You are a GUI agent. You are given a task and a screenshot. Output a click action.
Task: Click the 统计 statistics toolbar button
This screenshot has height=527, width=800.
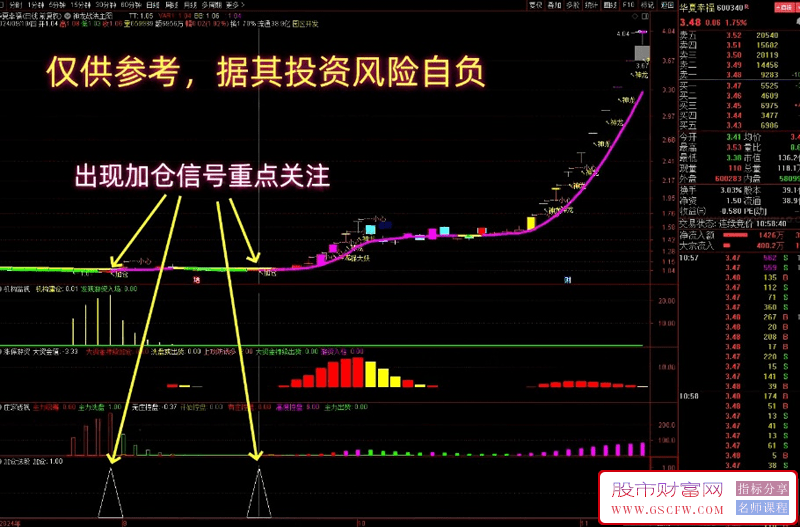[591, 5]
